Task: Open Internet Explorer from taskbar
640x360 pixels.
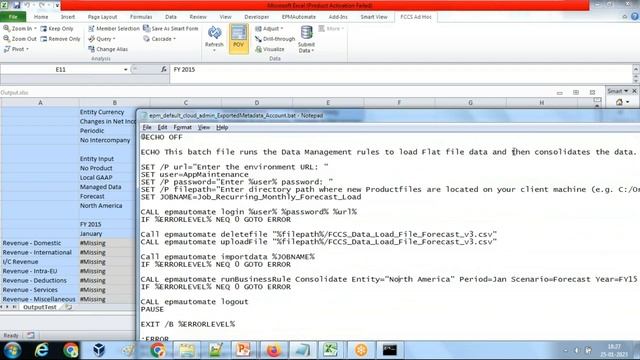Action: pos(42,350)
